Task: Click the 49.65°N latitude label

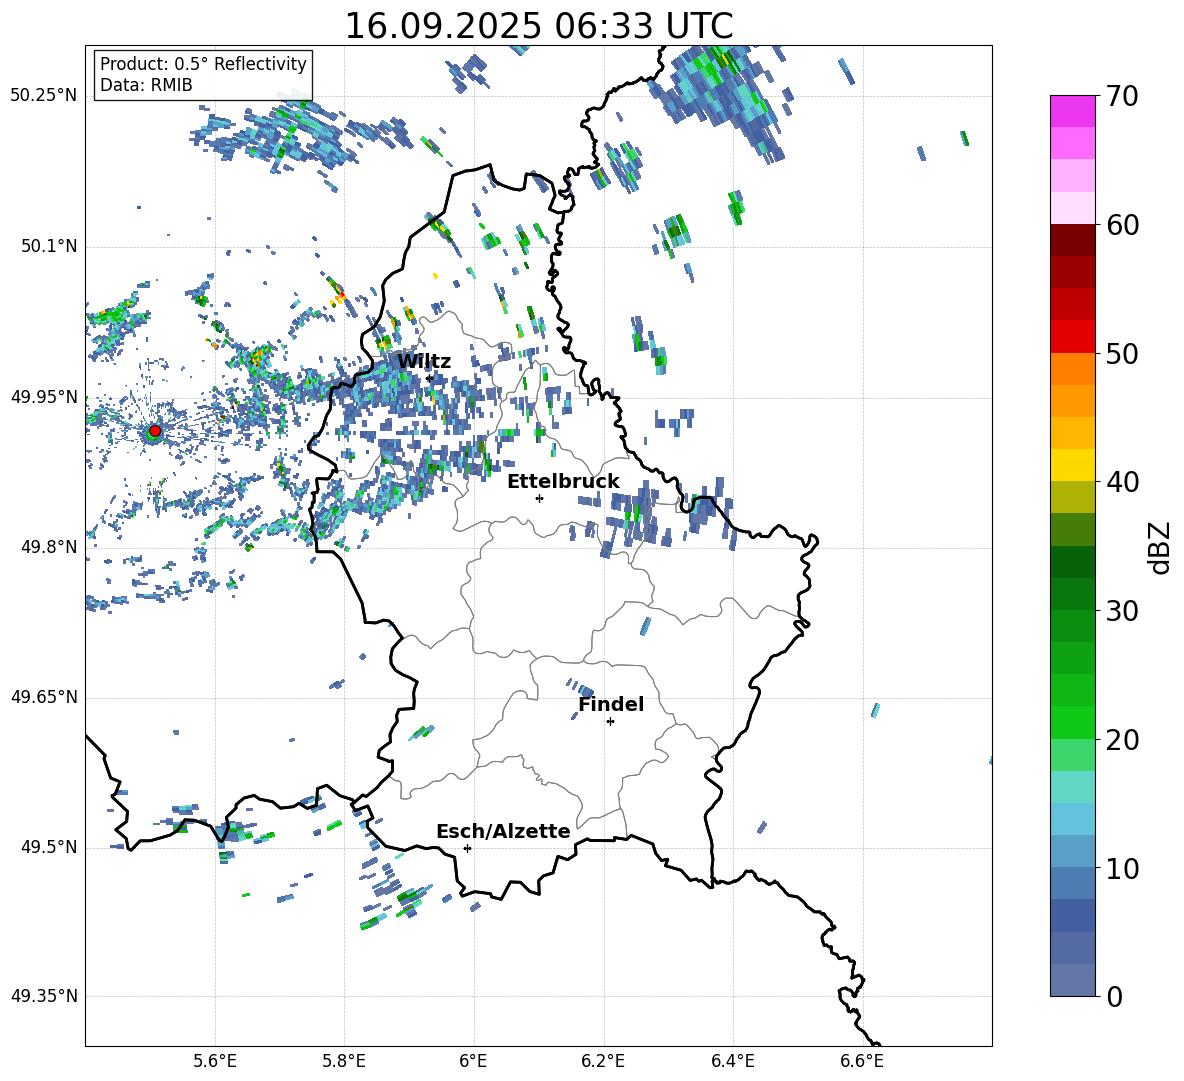Action: tap(44, 698)
